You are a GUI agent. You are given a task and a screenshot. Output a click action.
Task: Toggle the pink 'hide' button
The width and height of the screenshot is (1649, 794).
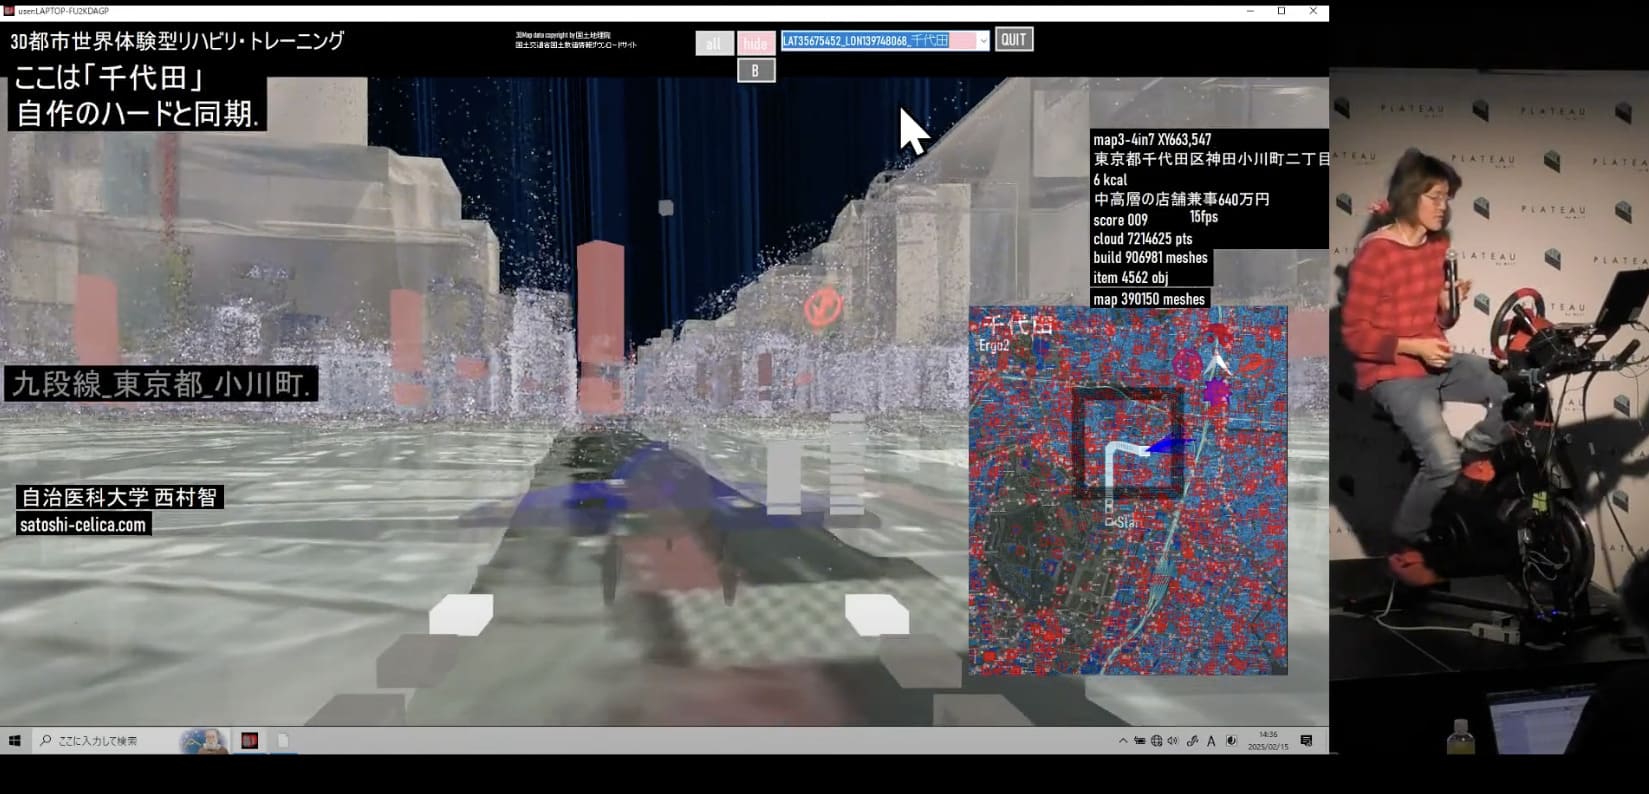point(756,44)
